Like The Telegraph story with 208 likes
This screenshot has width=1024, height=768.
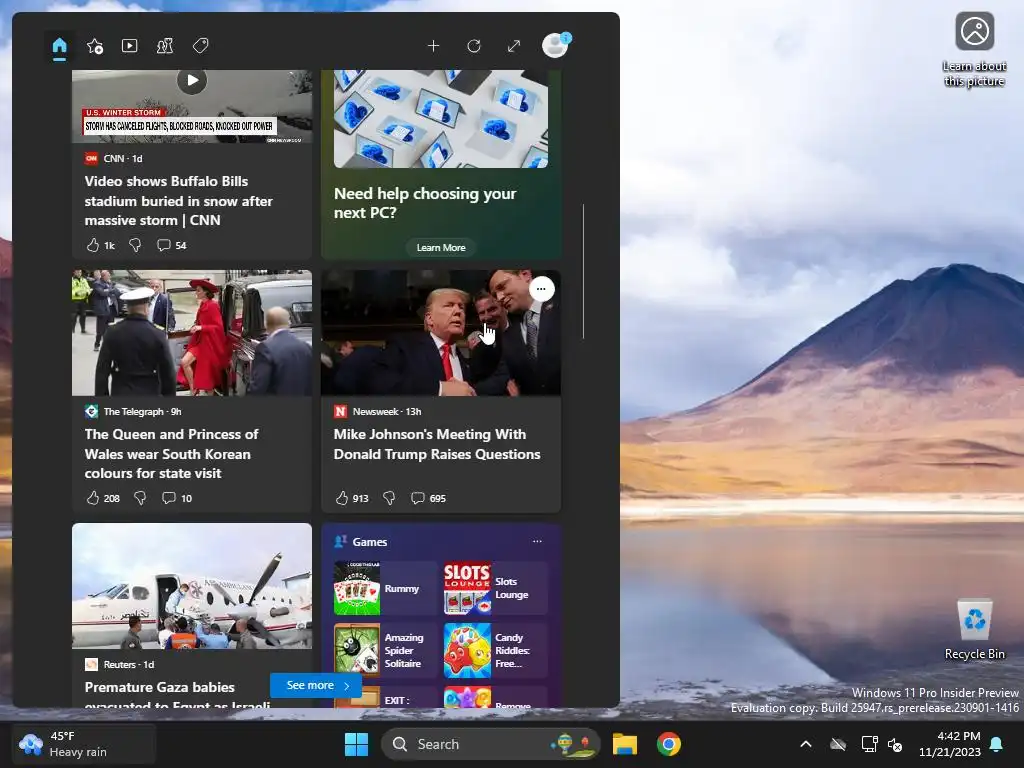pos(103,498)
